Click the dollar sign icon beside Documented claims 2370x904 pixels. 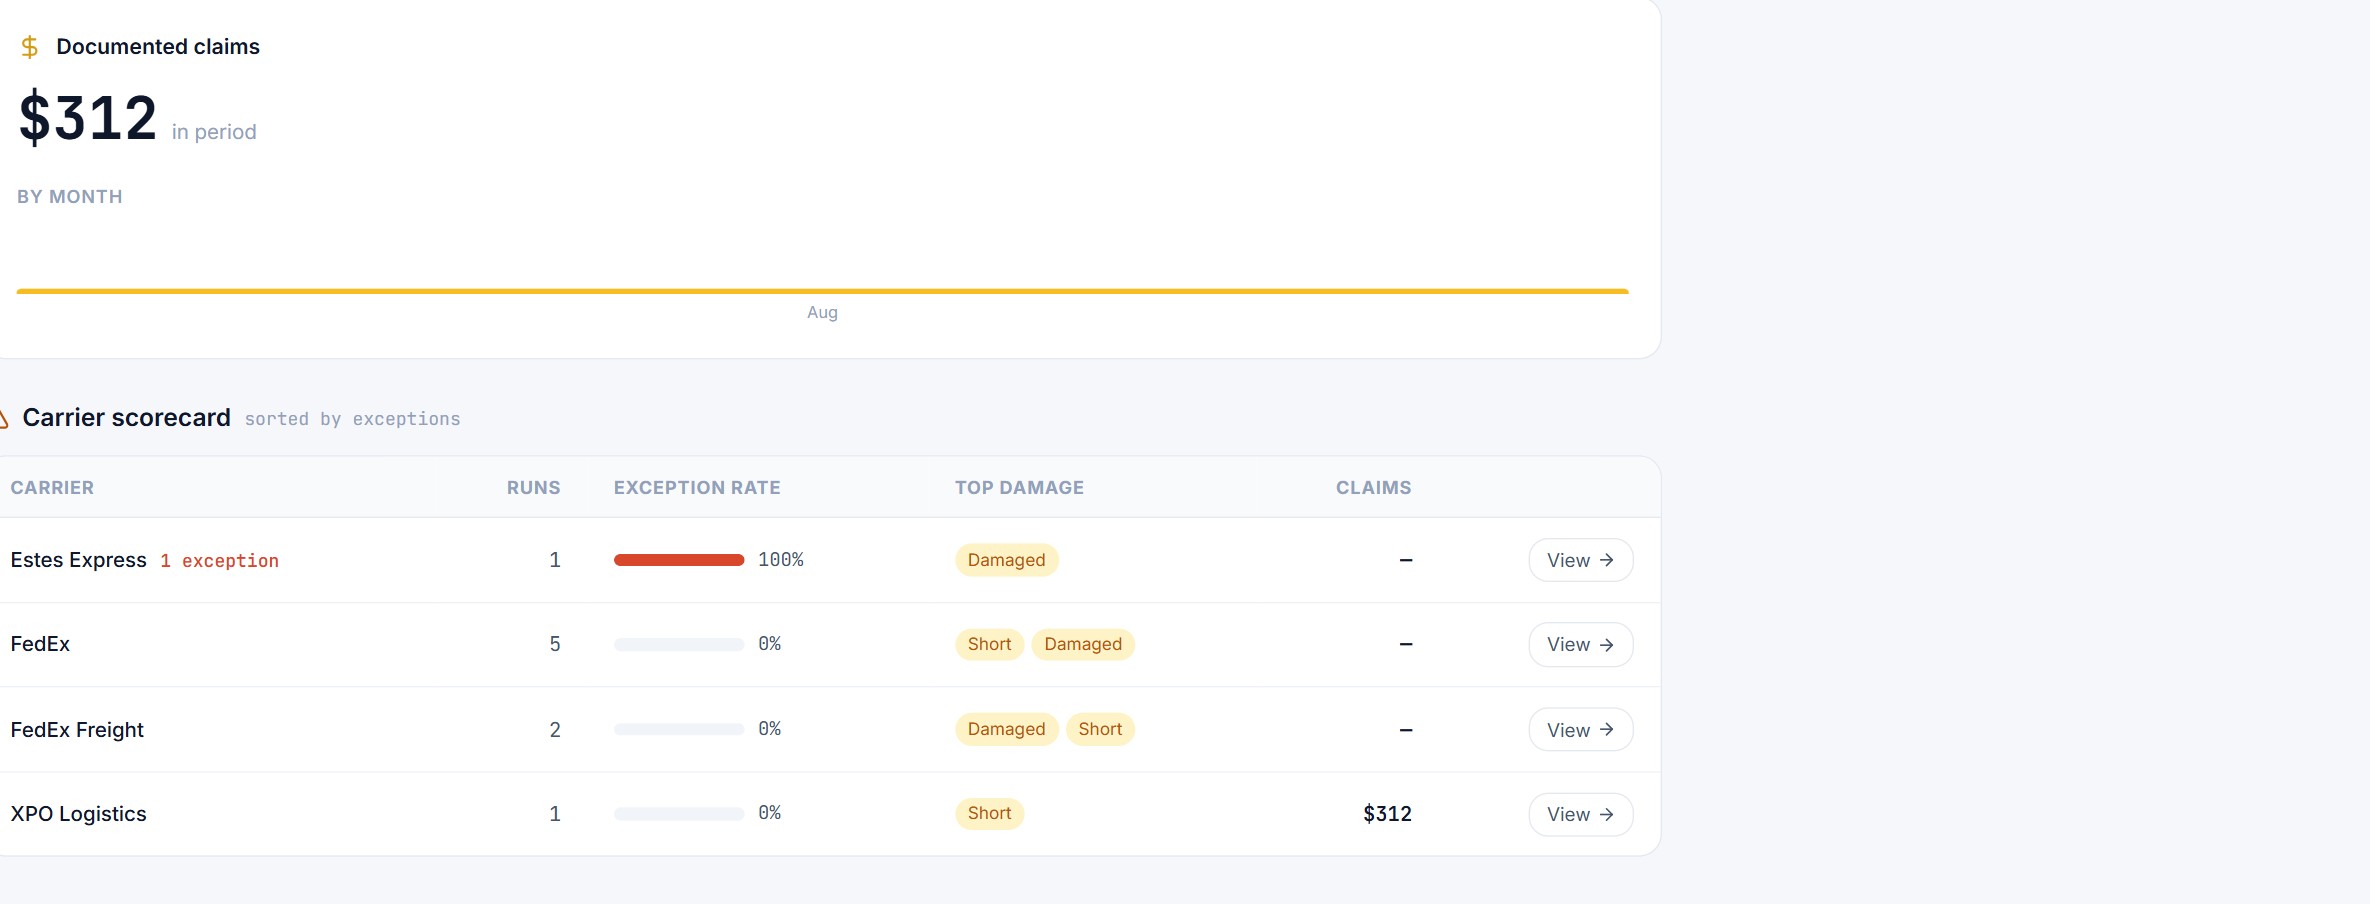pyautogui.click(x=30, y=47)
